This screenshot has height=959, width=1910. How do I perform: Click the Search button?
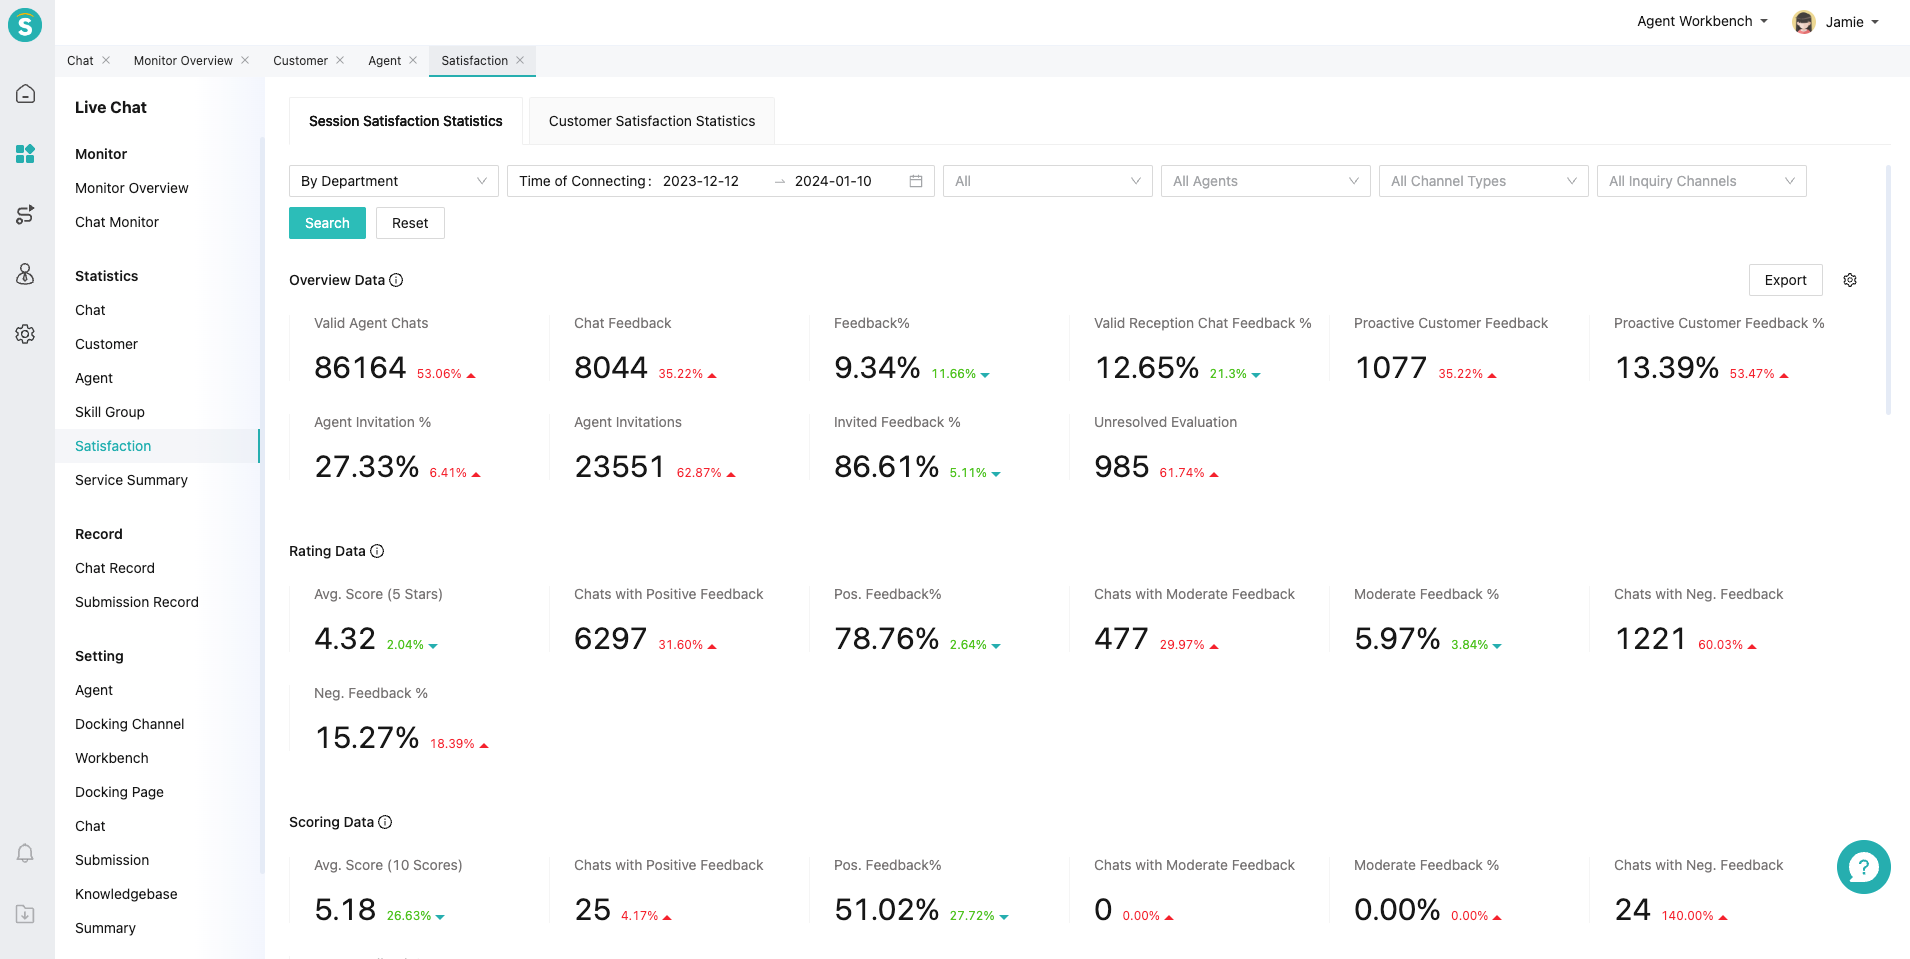tap(327, 223)
